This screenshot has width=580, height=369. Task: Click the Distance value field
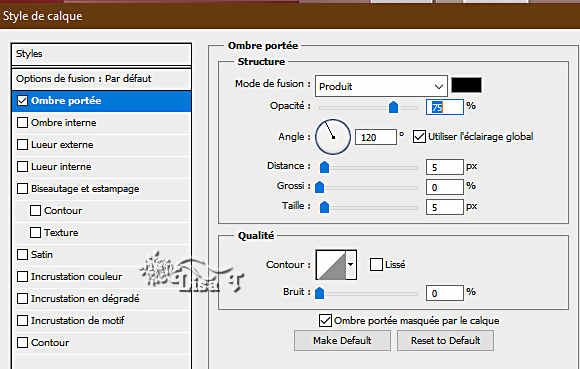click(x=445, y=167)
